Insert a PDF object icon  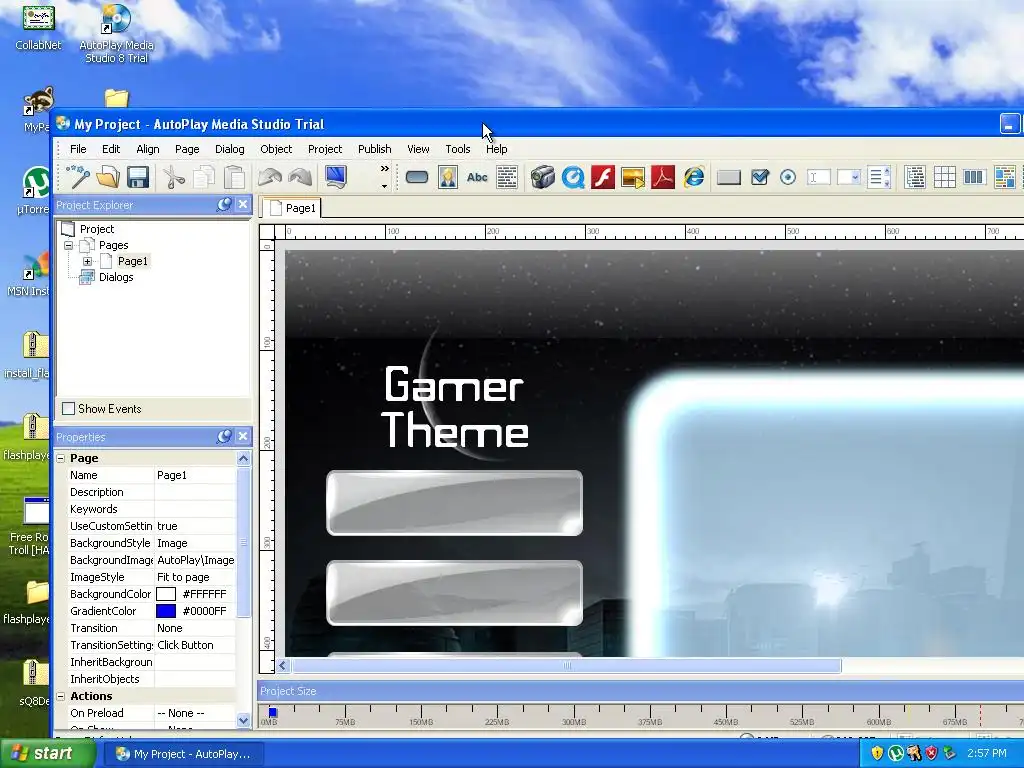[663, 177]
